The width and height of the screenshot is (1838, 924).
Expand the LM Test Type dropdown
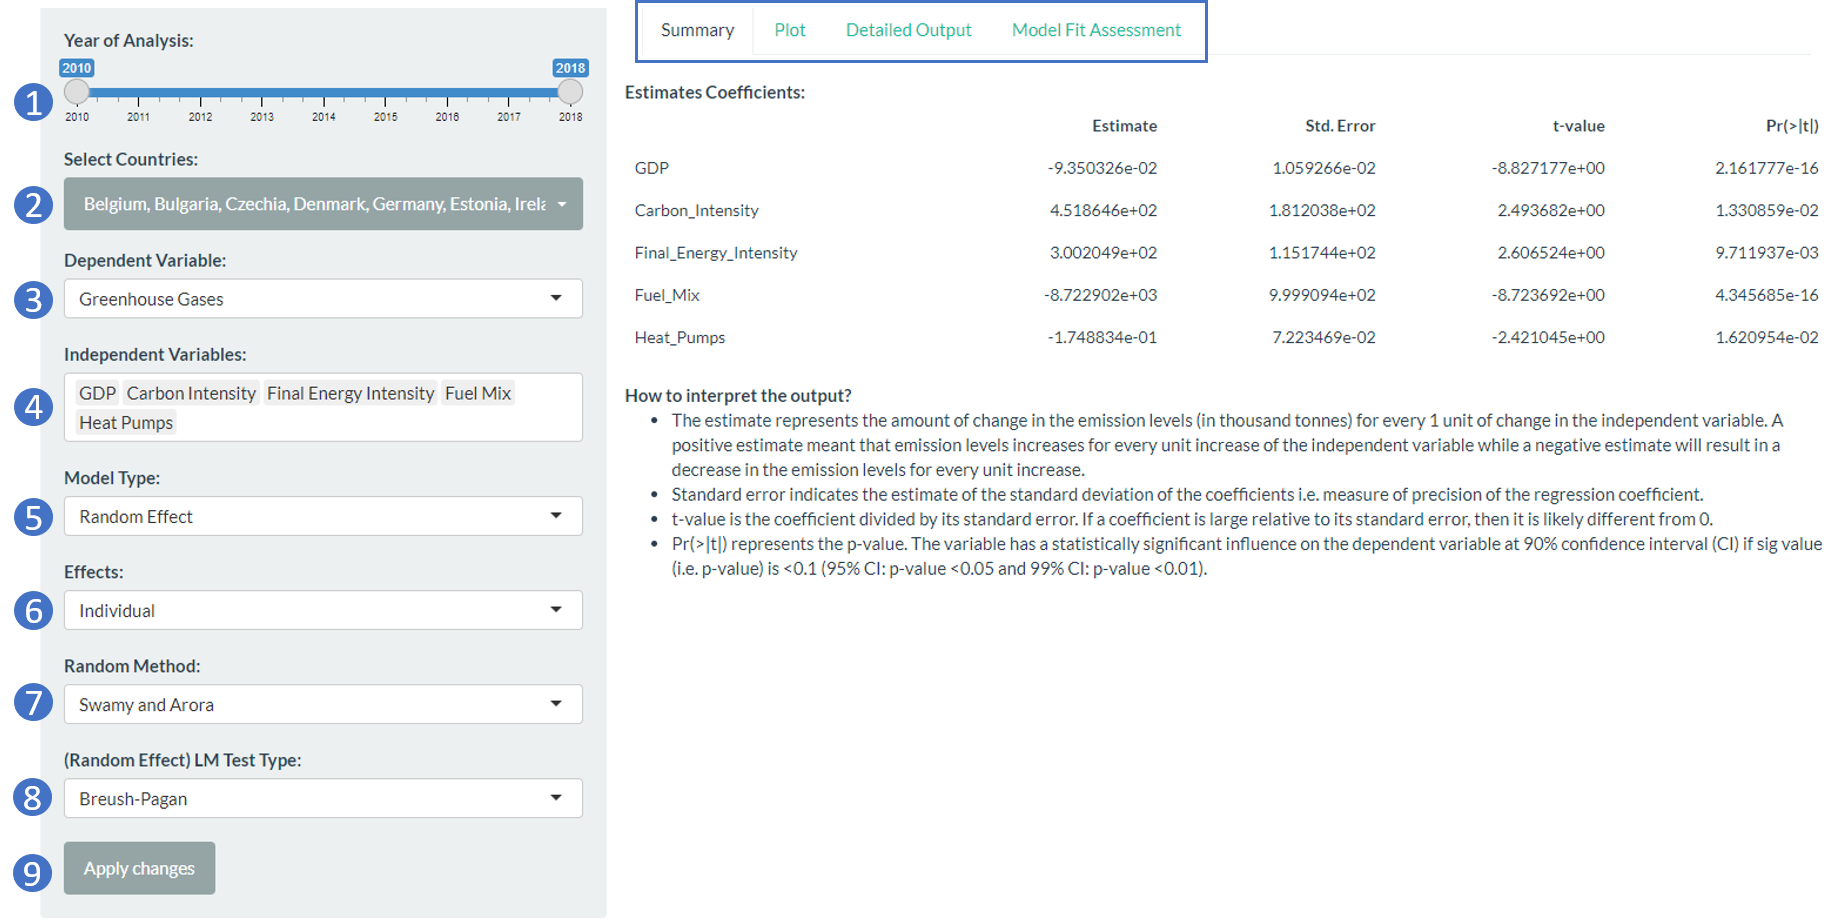pyautogui.click(x=323, y=799)
